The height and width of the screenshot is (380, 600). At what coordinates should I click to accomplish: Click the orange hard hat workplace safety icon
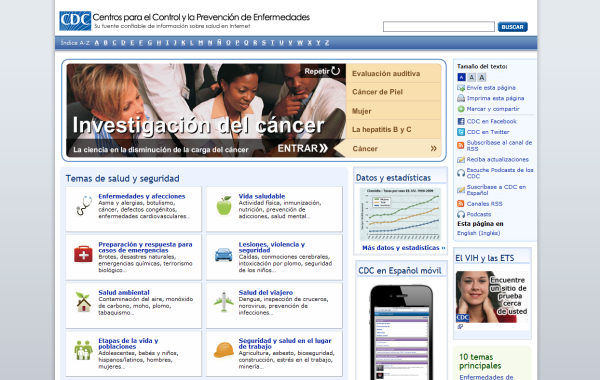click(x=223, y=350)
